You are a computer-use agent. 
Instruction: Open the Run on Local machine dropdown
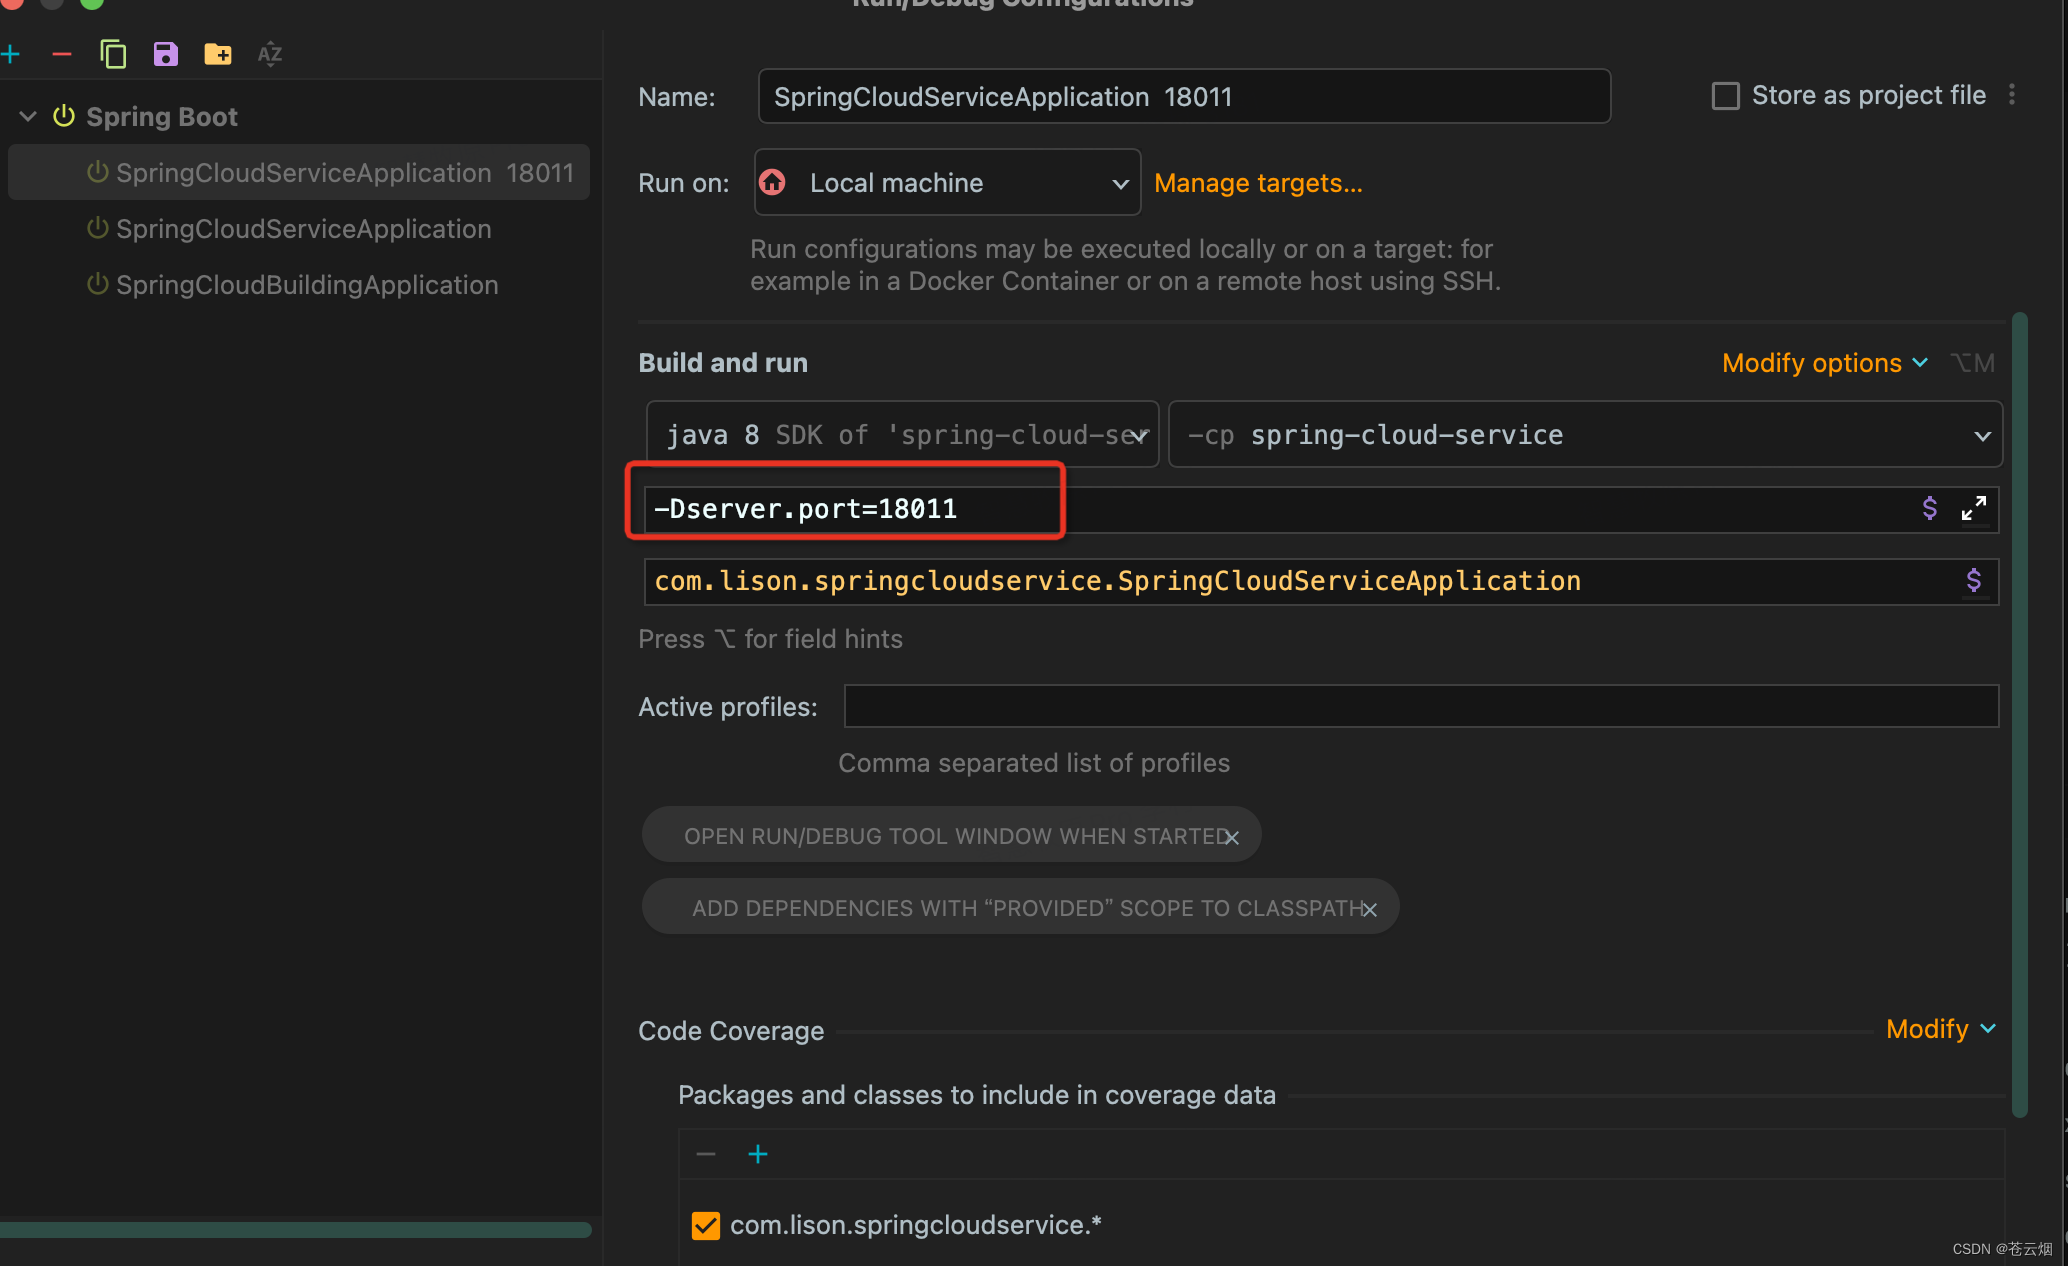(x=947, y=183)
